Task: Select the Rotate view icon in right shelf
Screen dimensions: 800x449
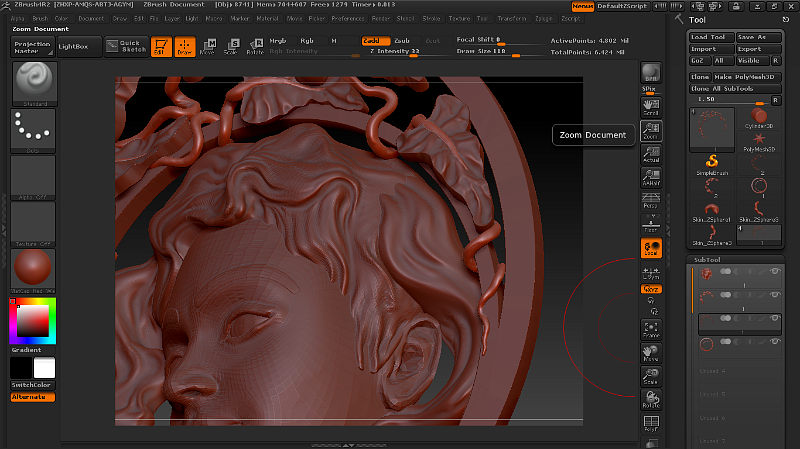Action: coord(651,400)
